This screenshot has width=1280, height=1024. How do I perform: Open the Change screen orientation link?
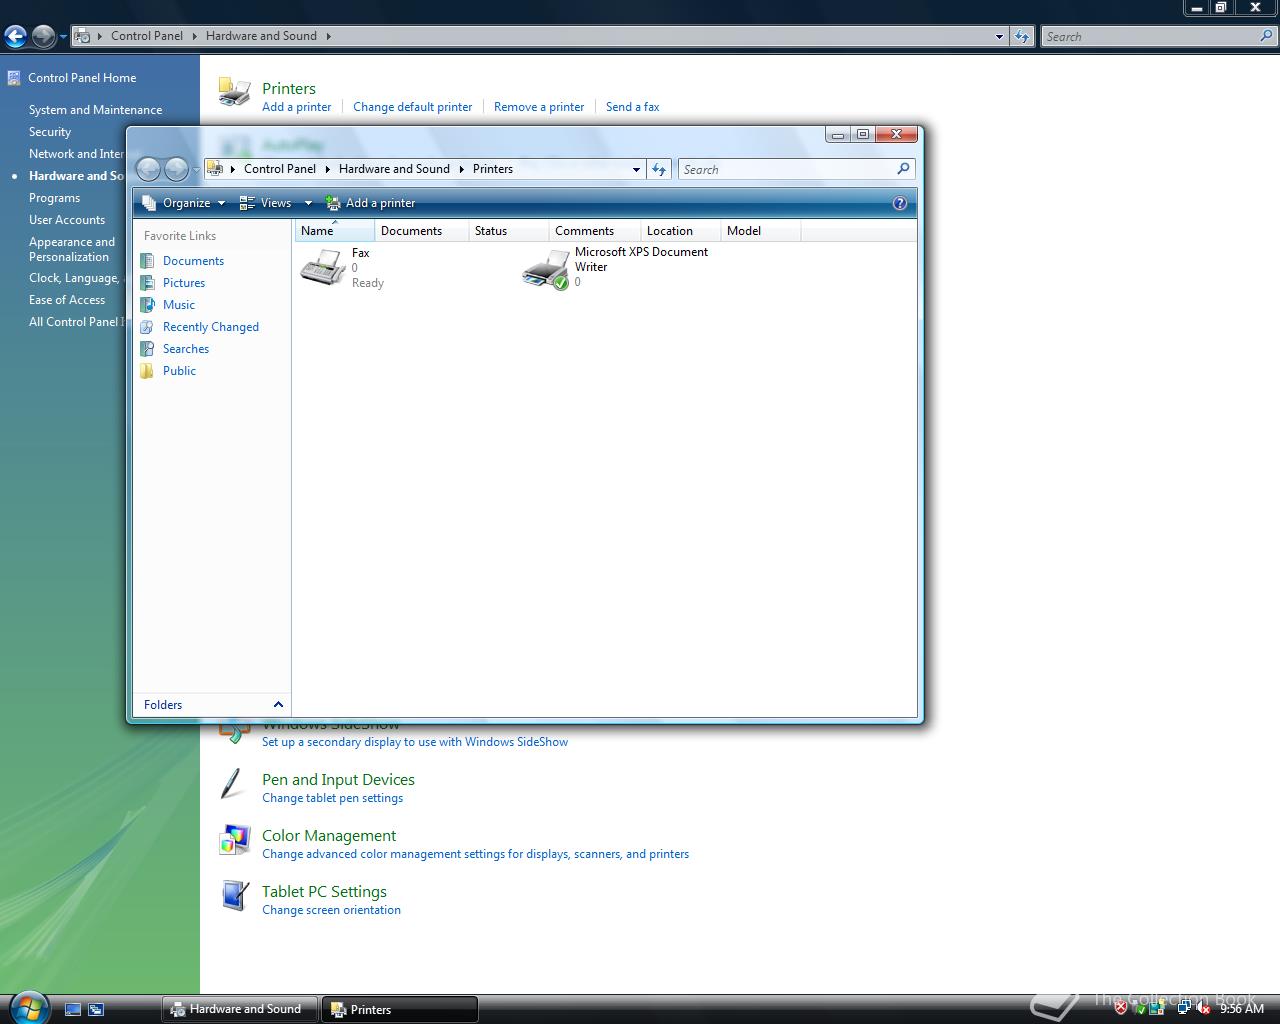[331, 910]
